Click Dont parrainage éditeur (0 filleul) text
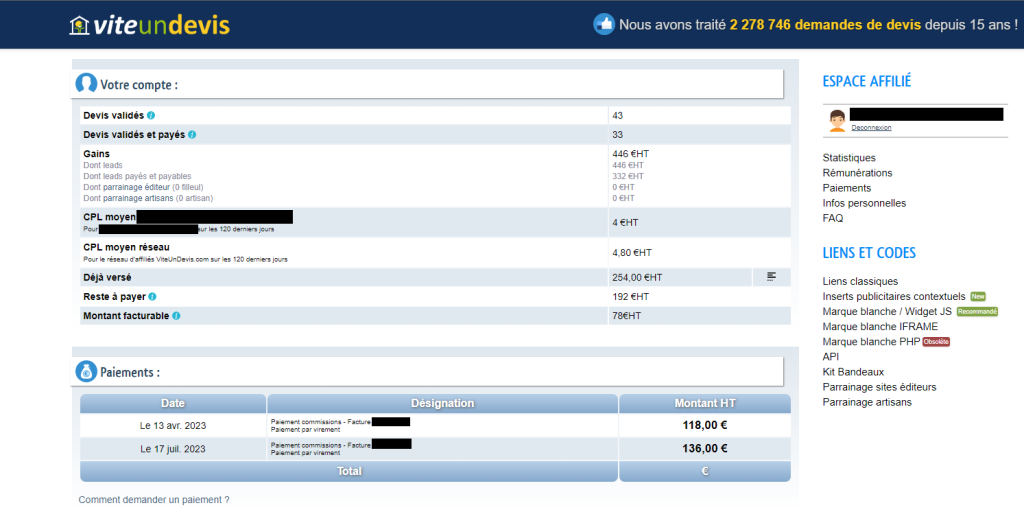Image resolution: width=1024 pixels, height=512 pixels. [143, 187]
